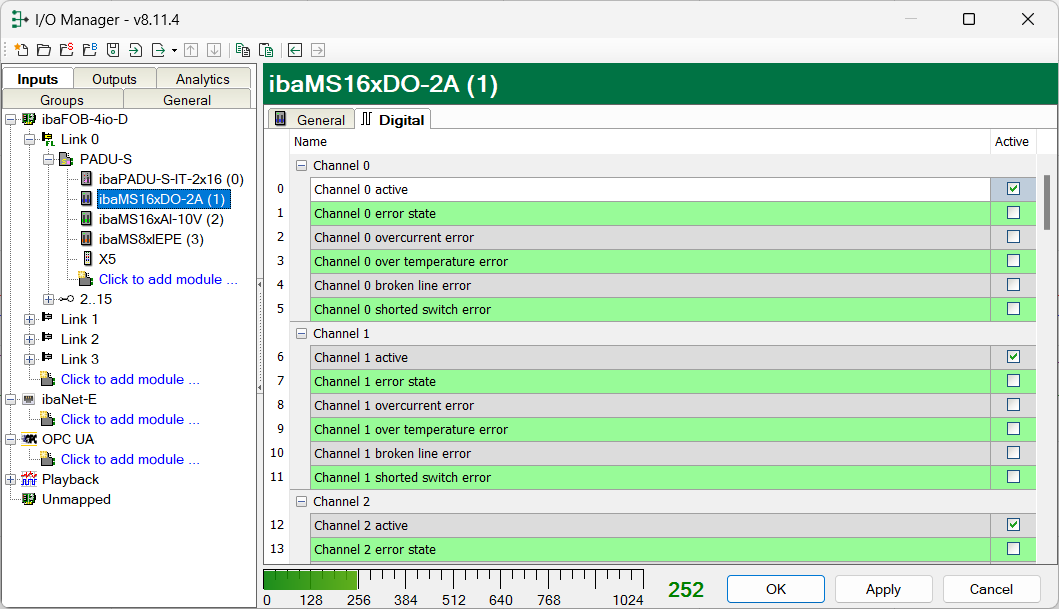Click the Apply button
Screen dimensions: 1059x609
[883, 589]
